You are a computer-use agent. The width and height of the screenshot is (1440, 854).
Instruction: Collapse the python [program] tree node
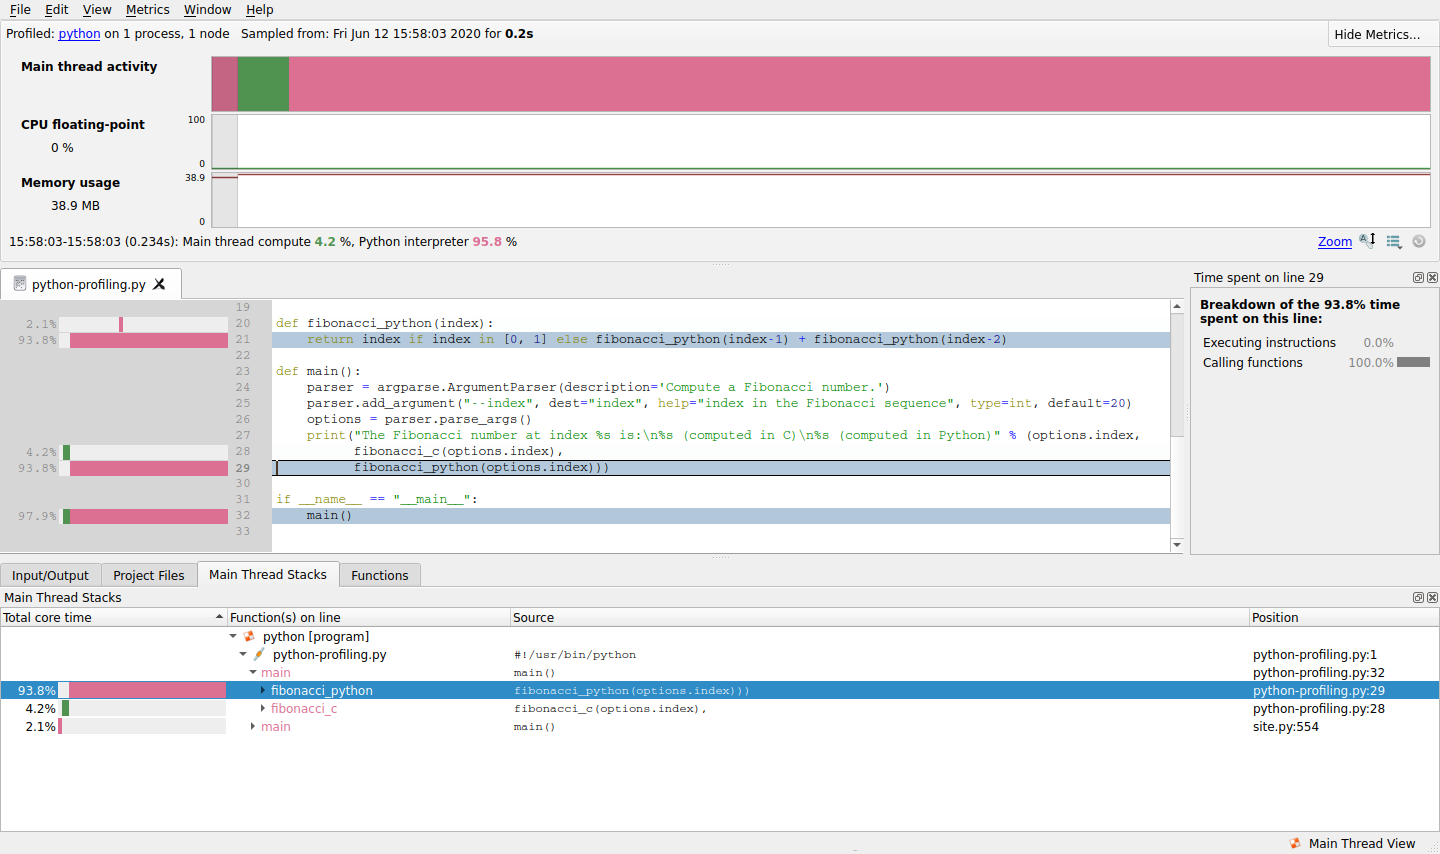click(233, 636)
